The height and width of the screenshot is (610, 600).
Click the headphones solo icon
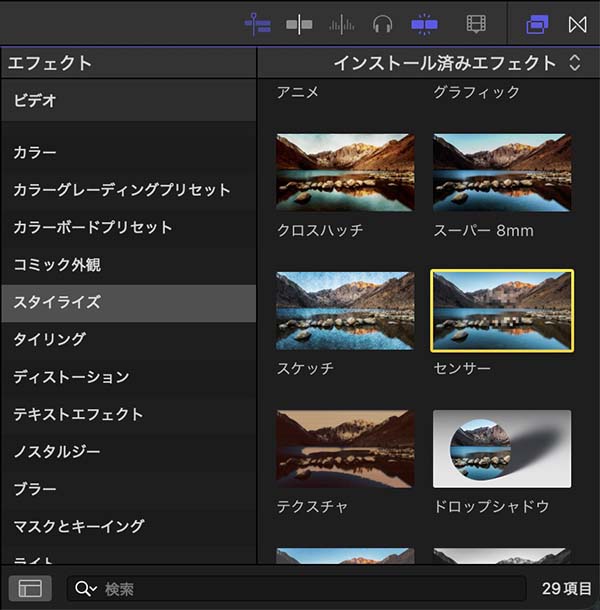[382, 23]
